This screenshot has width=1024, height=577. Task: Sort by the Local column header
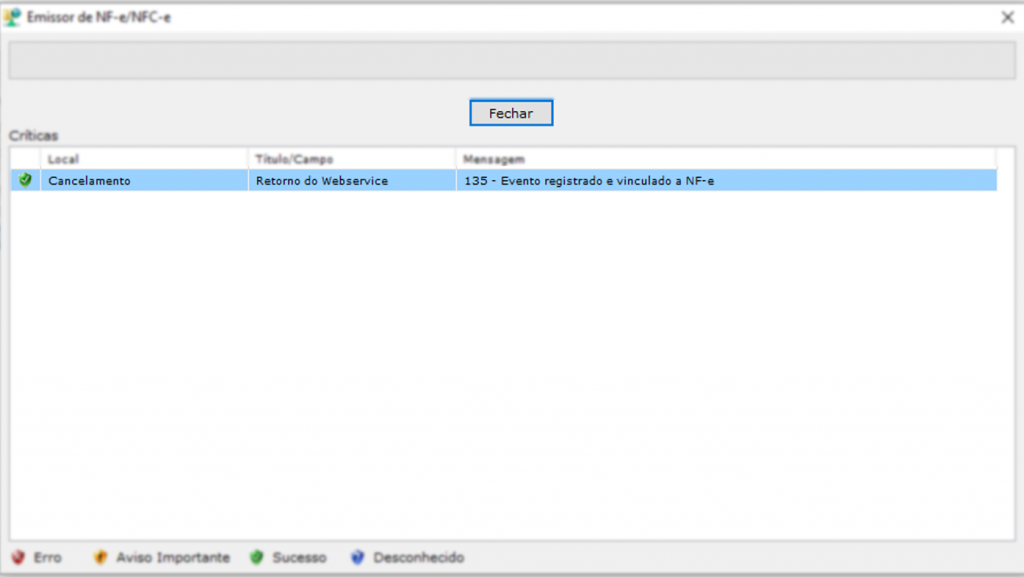(144, 159)
